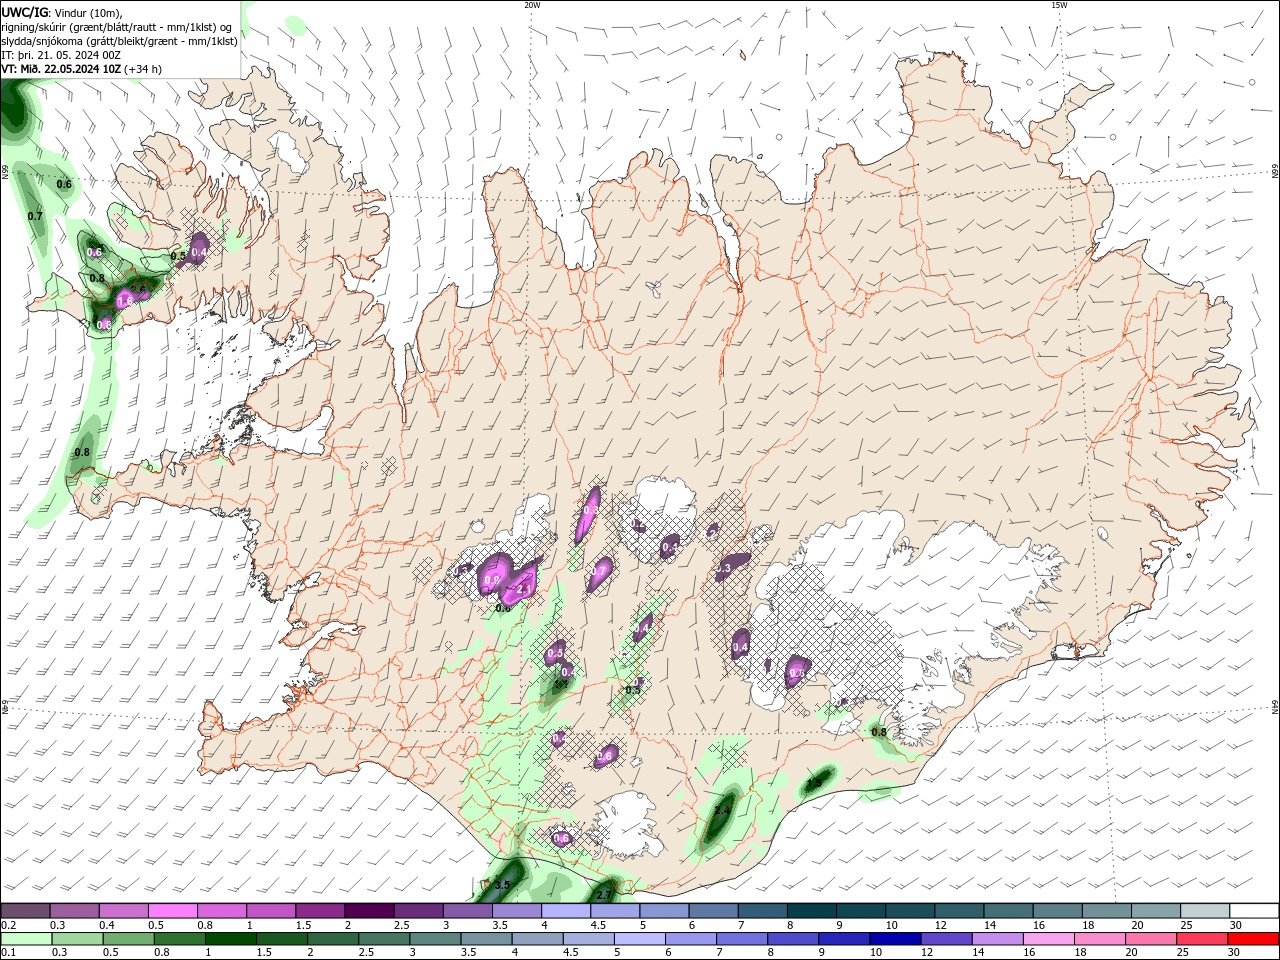Image resolution: width=1280 pixels, height=960 pixels.
Task: Click the red-pink rain swatch above 25
Action: pyautogui.click(x=1203, y=939)
